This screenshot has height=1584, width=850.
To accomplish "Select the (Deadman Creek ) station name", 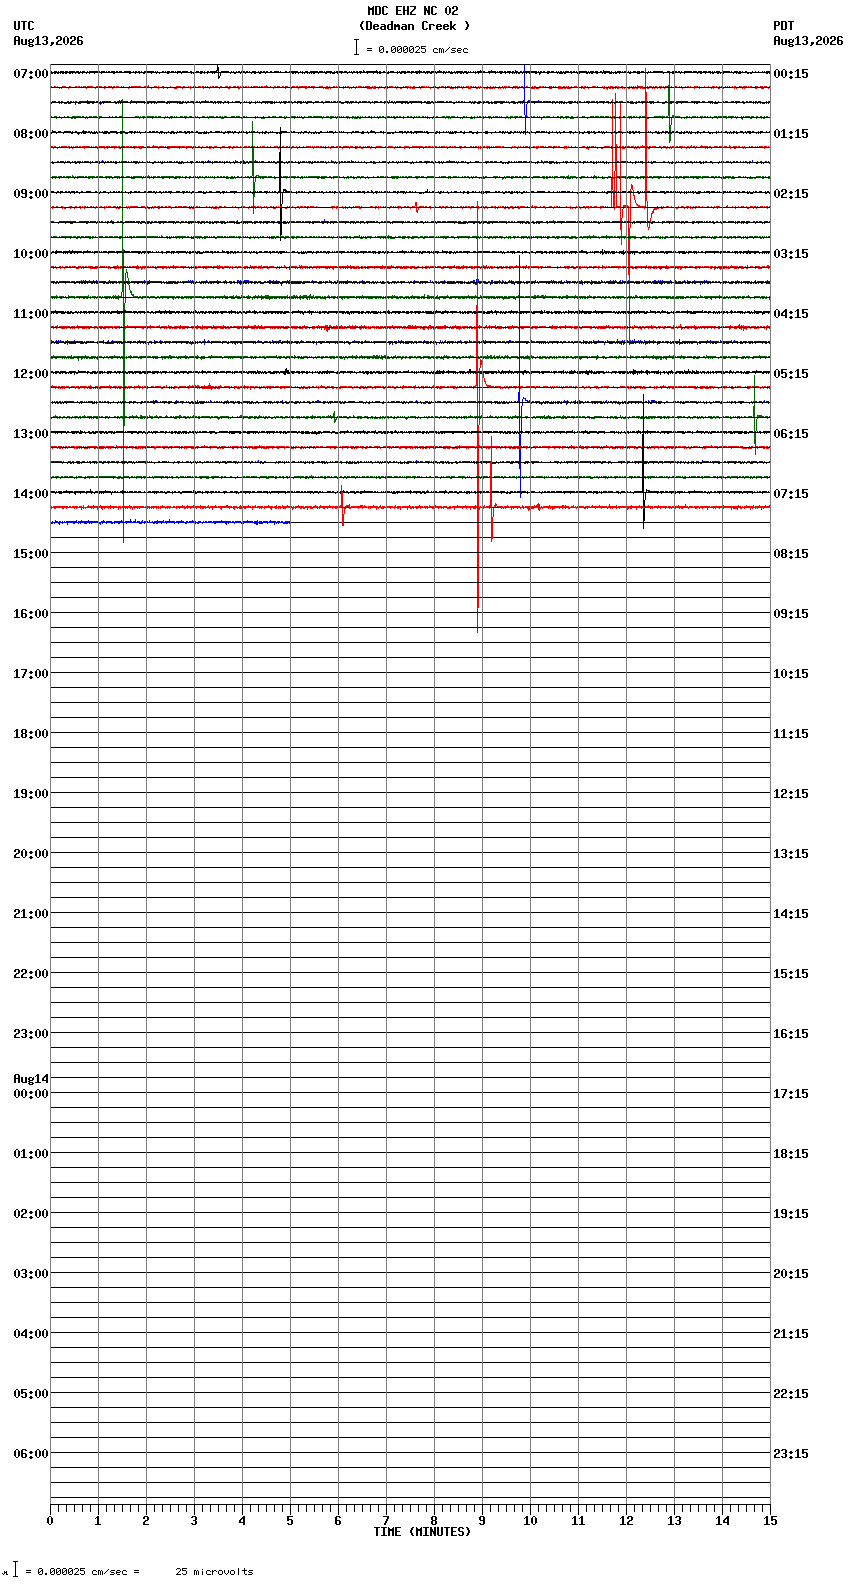I will [414, 26].
